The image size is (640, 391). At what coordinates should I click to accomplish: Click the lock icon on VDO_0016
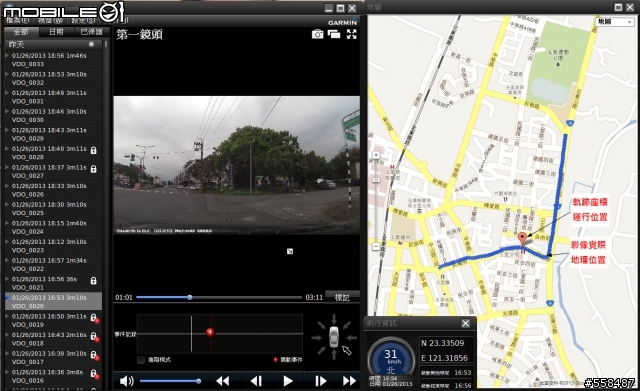pyautogui.click(x=94, y=374)
